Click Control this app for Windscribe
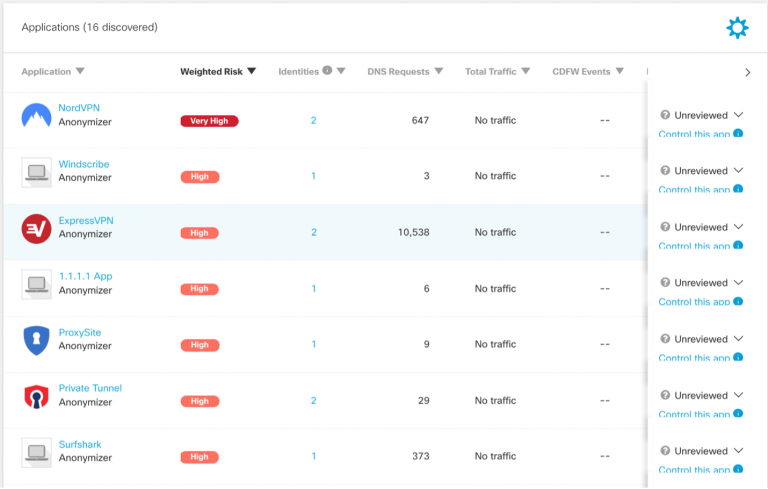 694,190
